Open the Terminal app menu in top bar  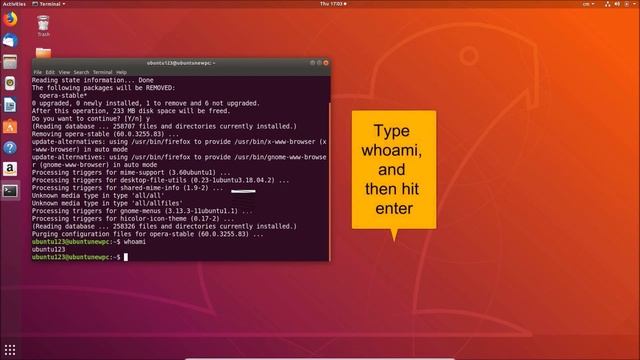49,4
